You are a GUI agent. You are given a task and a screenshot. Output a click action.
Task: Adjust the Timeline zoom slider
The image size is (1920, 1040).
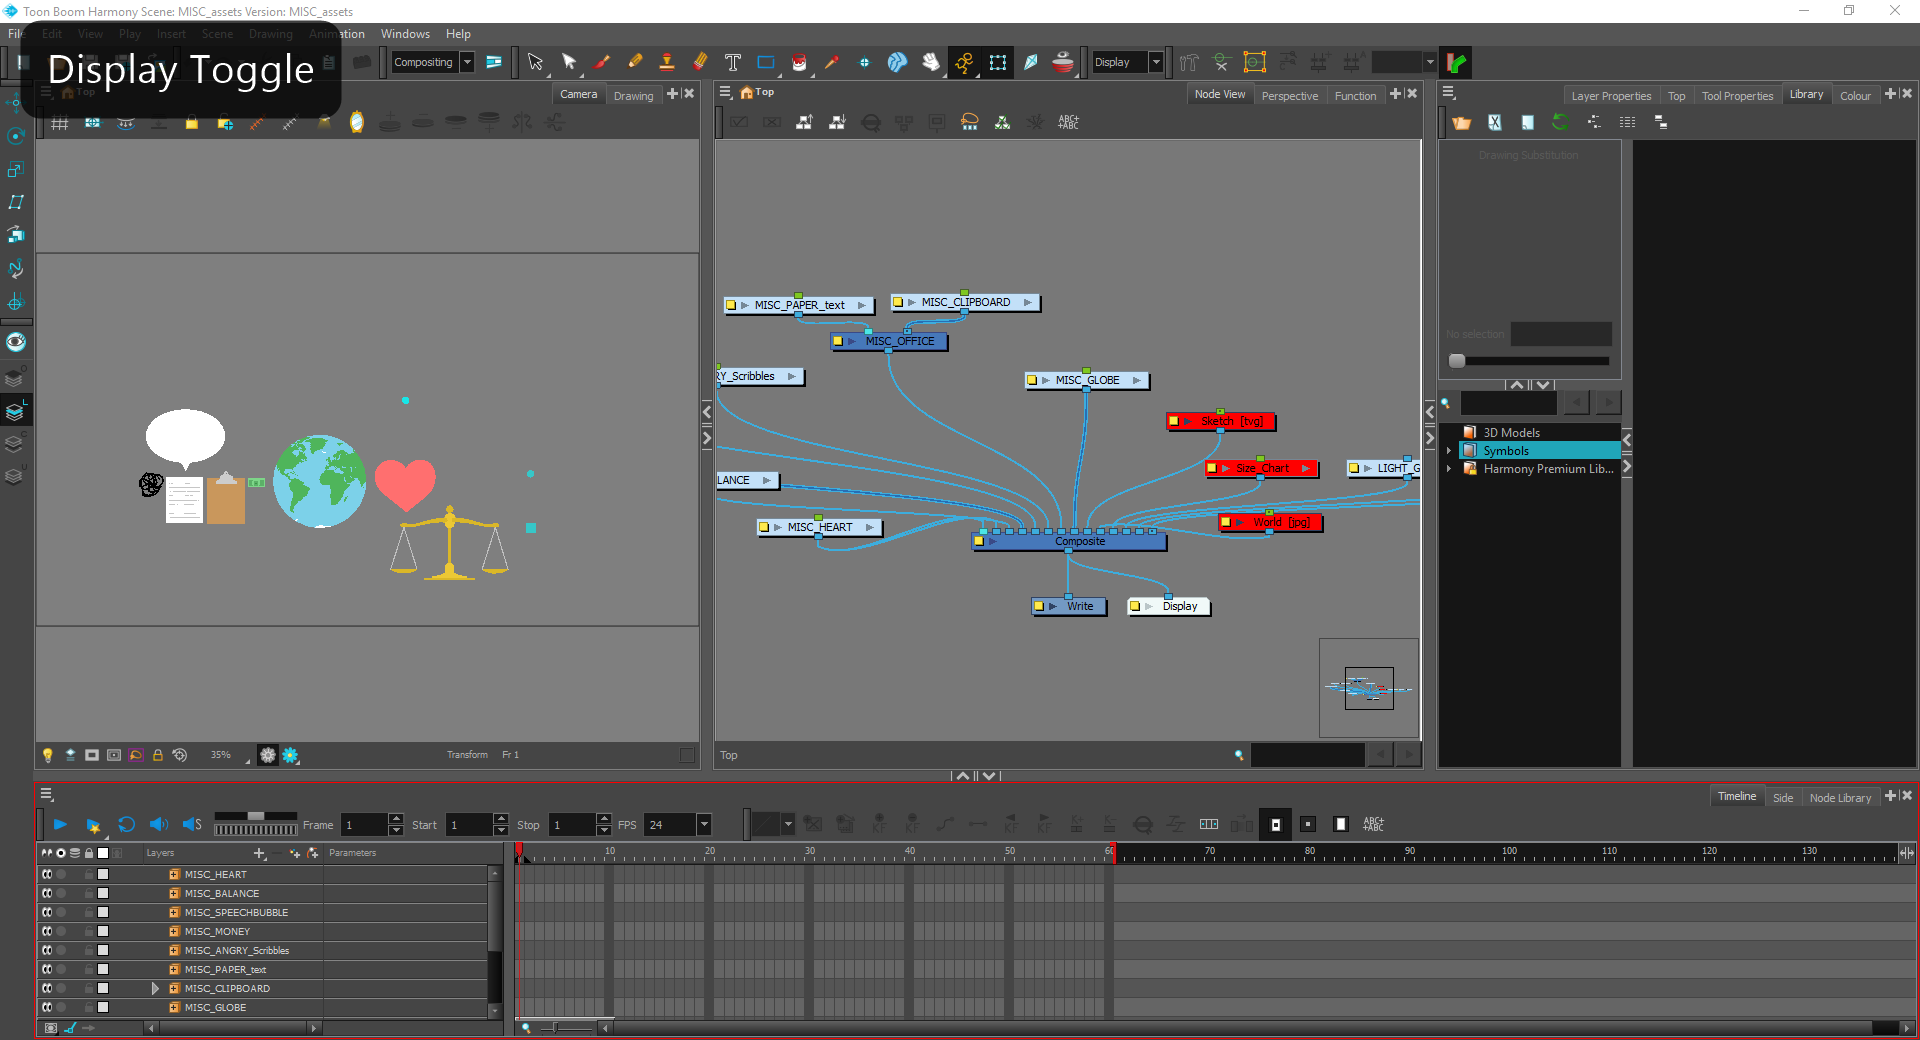point(557,1027)
